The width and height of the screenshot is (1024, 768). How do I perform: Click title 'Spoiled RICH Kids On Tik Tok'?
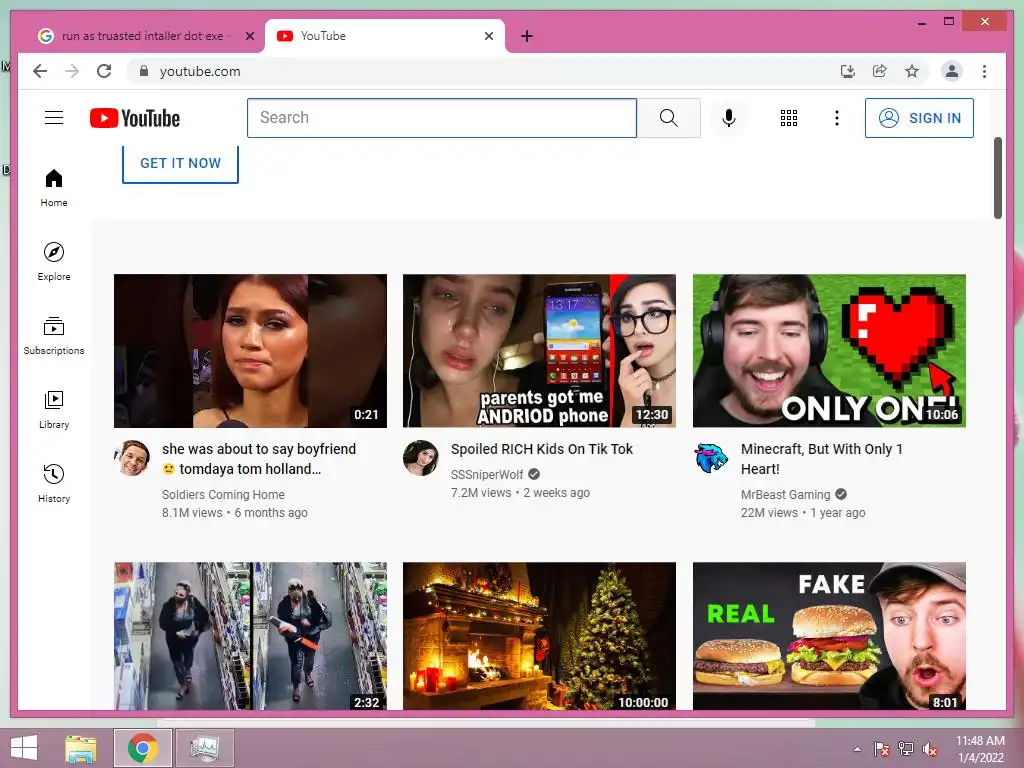click(x=542, y=449)
